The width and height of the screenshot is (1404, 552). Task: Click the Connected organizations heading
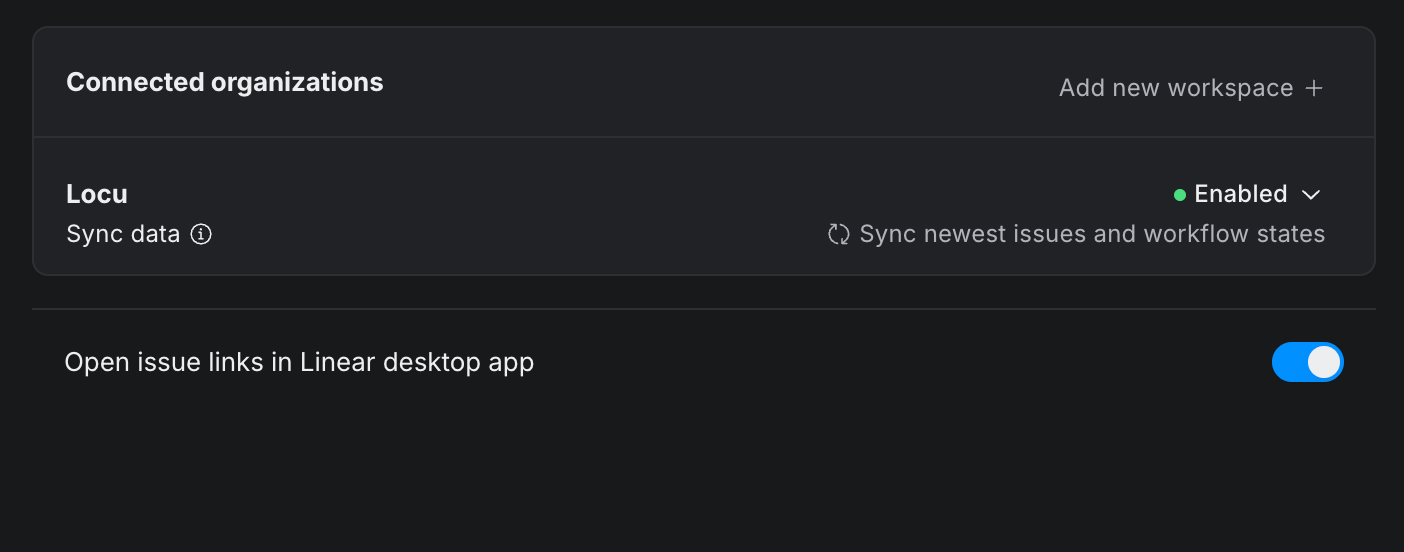click(225, 82)
